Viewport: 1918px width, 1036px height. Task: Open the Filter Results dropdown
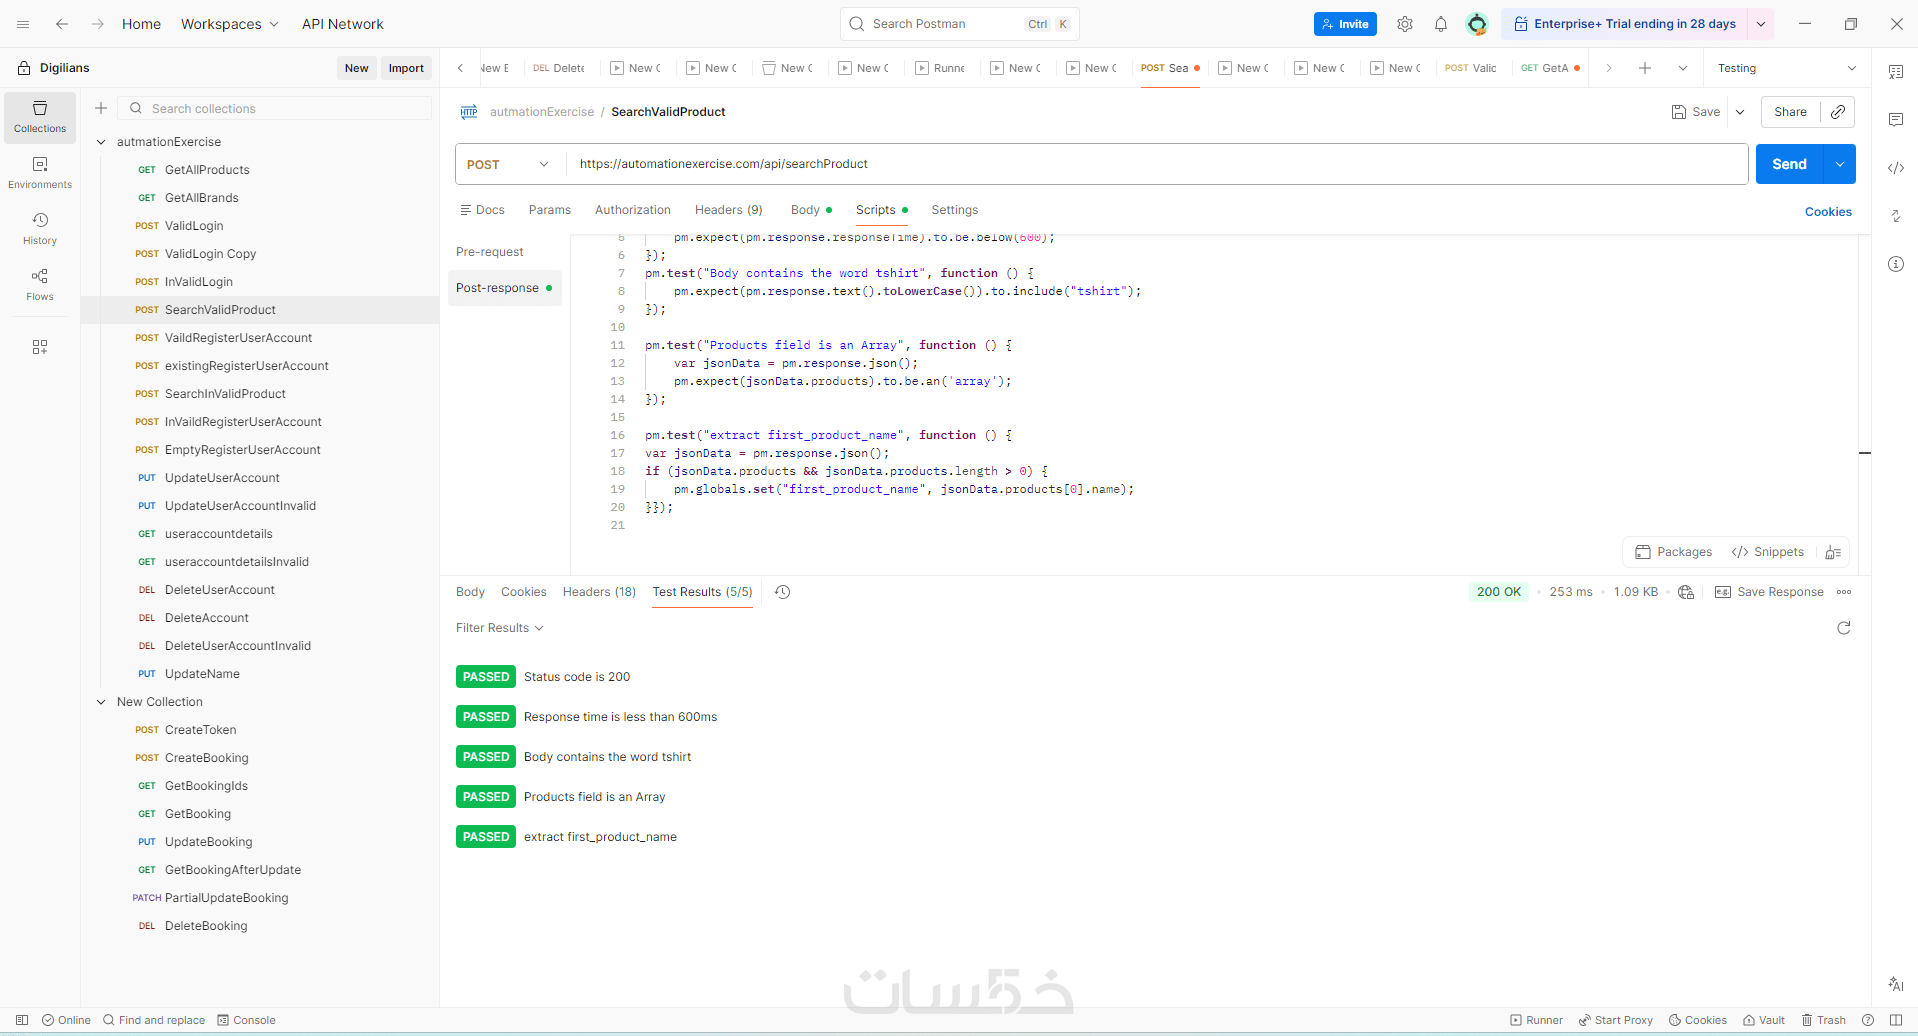point(500,628)
